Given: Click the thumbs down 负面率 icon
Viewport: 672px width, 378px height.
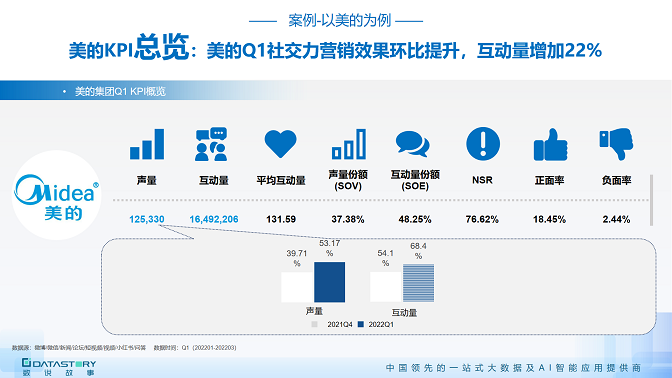Looking at the screenshot, I should click(616, 144).
